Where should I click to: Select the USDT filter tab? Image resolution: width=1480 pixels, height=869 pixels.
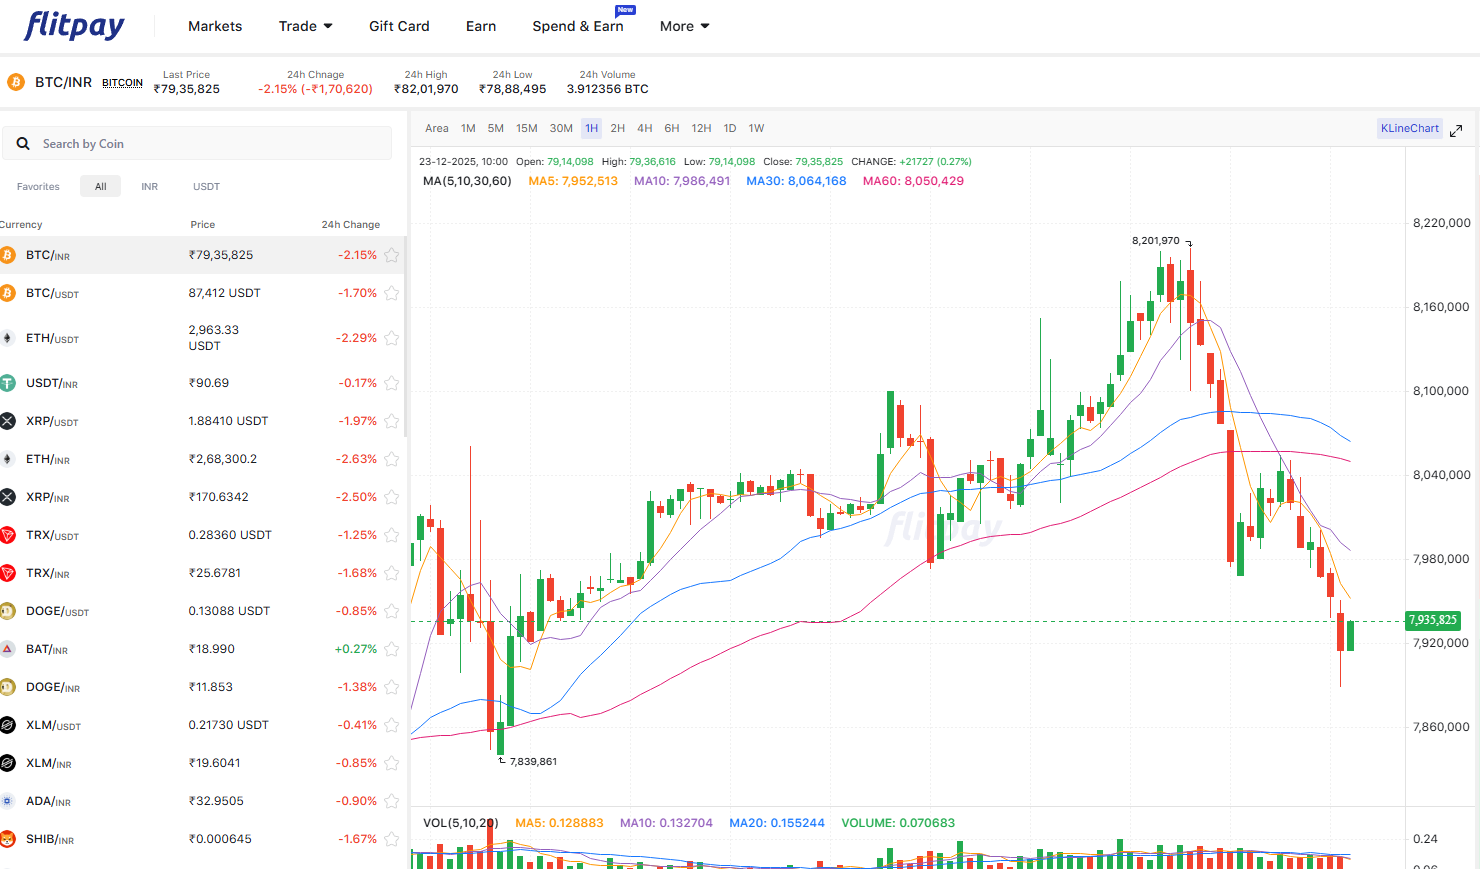click(x=206, y=186)
